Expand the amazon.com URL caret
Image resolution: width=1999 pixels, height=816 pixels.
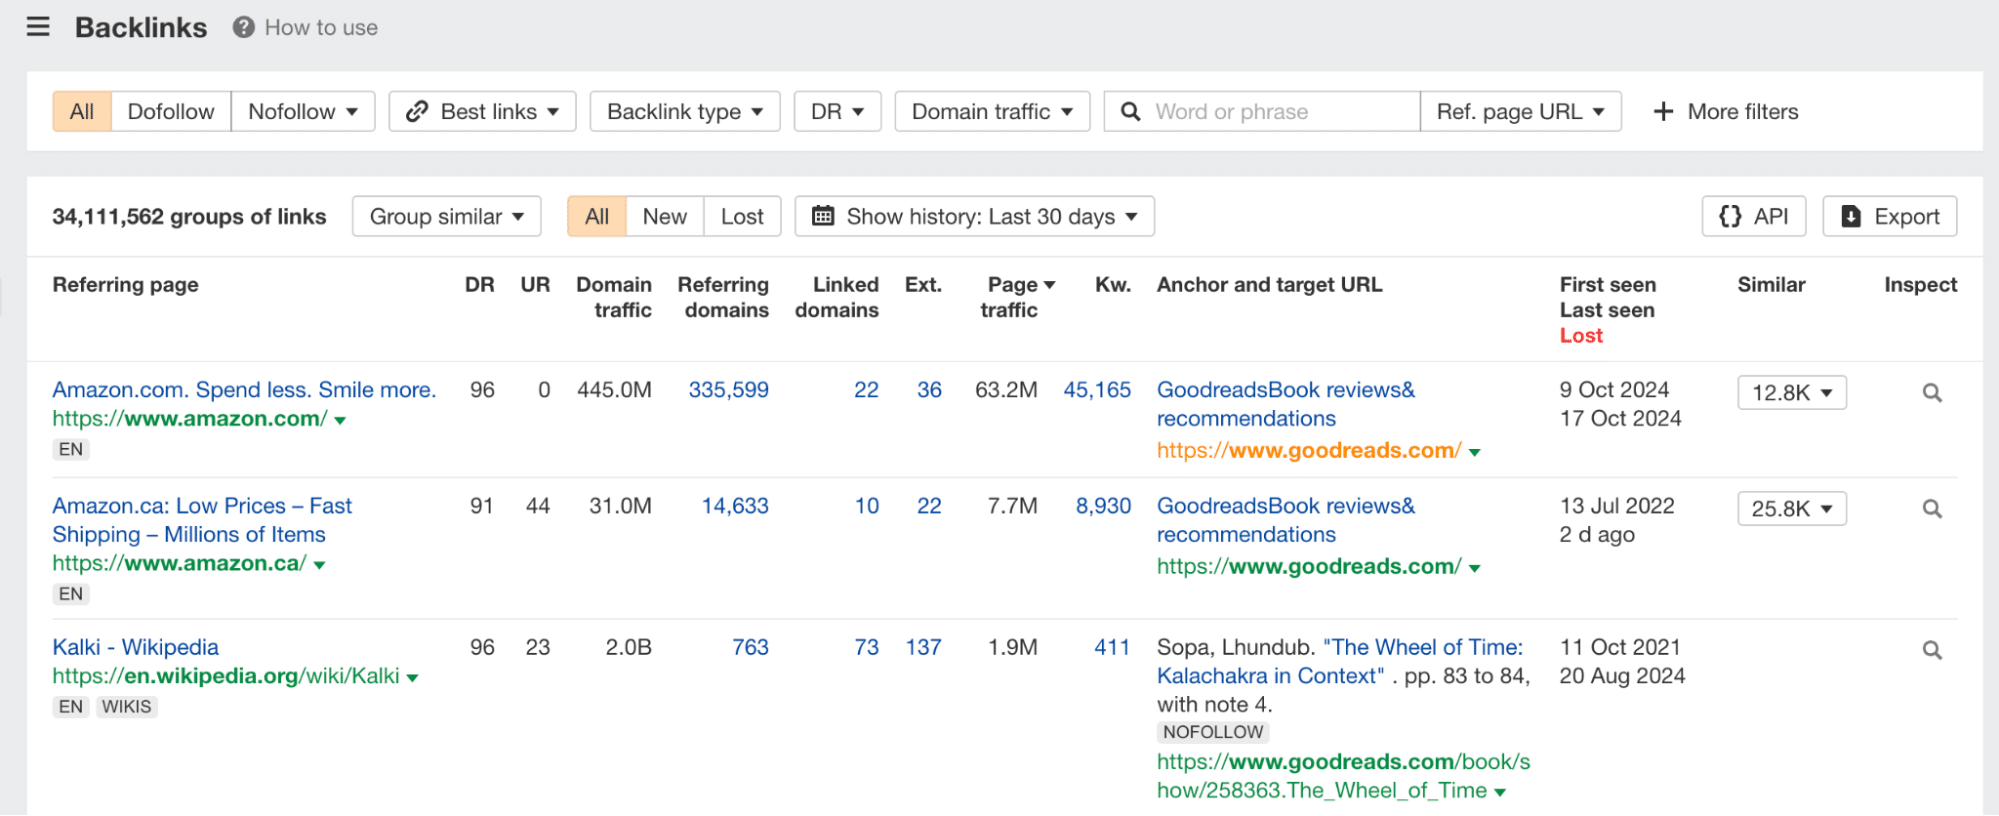tap(340, 421)
